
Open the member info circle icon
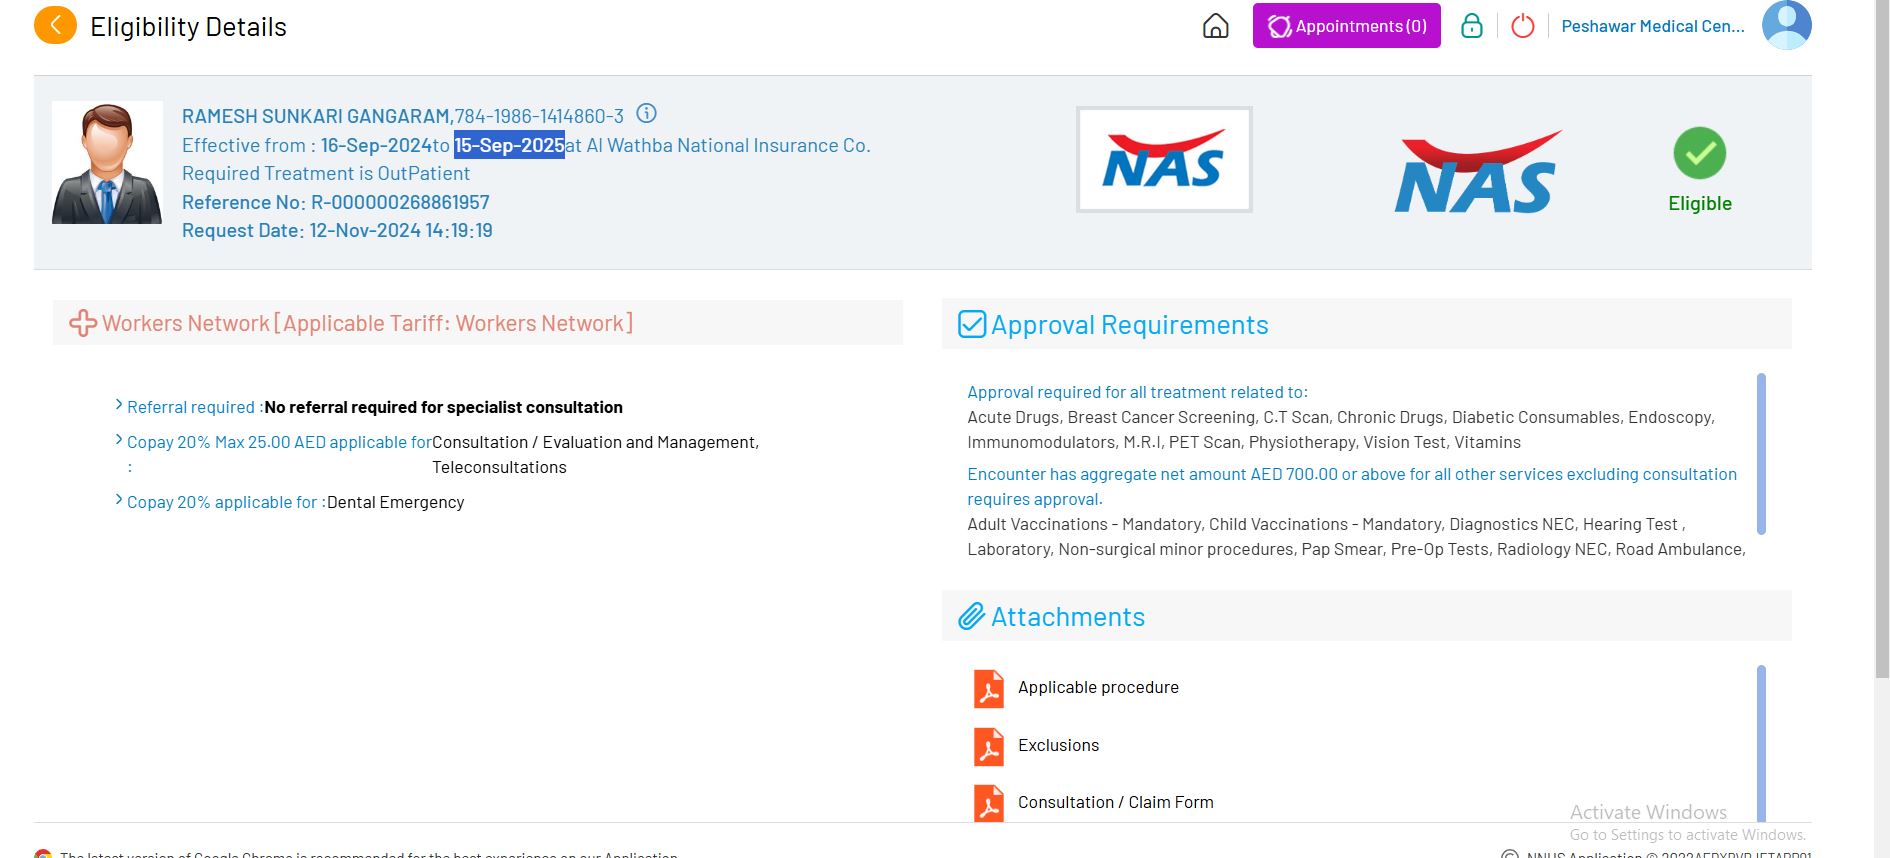[647, 114]
